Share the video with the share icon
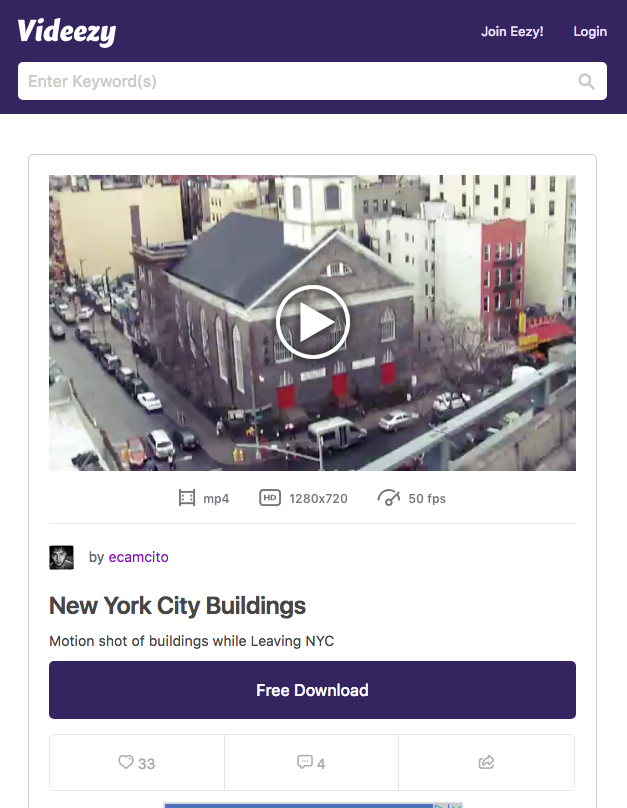Image resolution: width=627 pixels, height=808 pixels. [x=486, y=762]
